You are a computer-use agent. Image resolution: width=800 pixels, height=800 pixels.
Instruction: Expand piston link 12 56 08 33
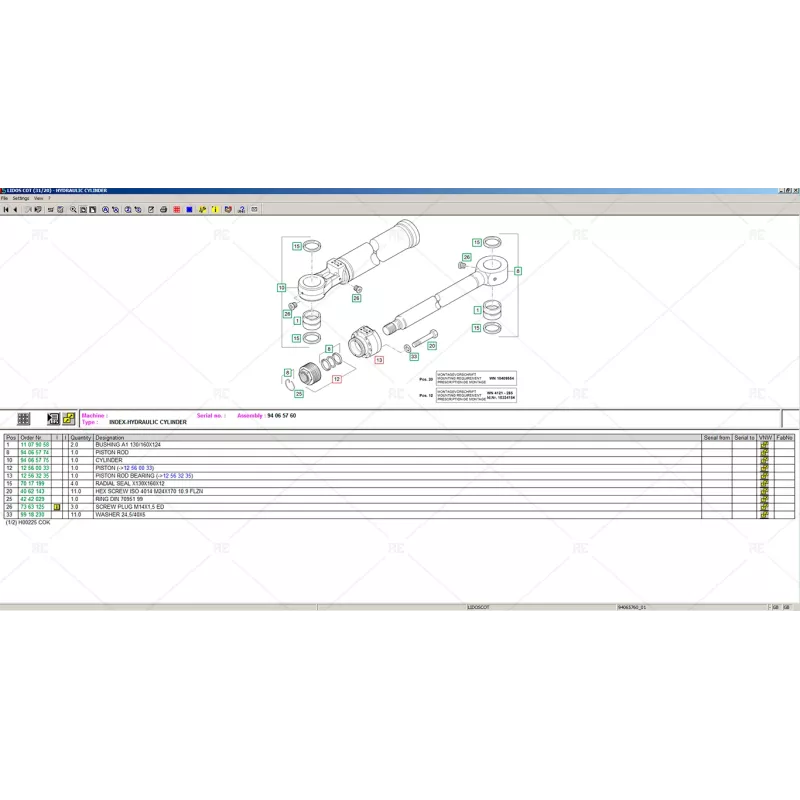(x=138, y=467)
